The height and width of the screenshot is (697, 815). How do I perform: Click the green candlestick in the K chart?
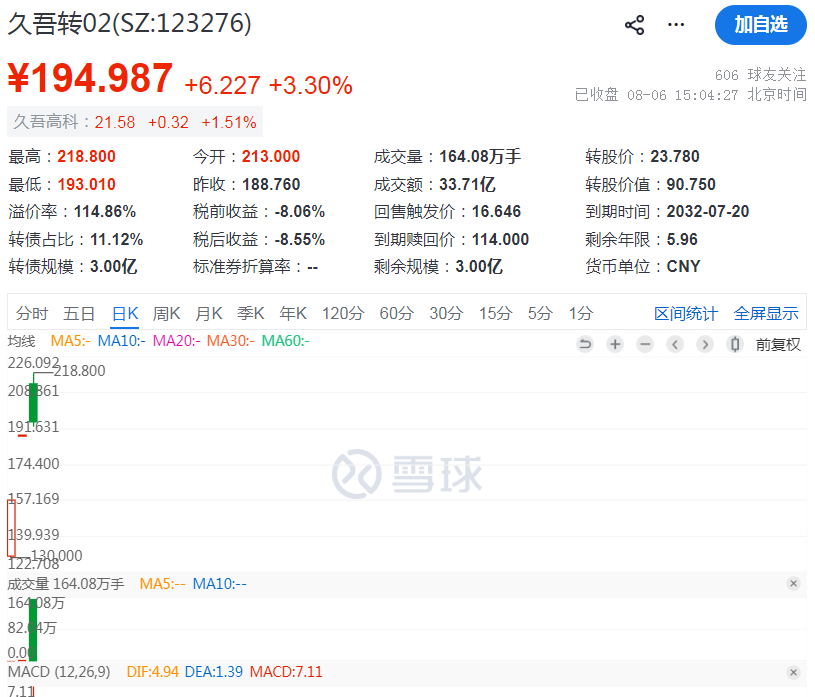[33, 402]
